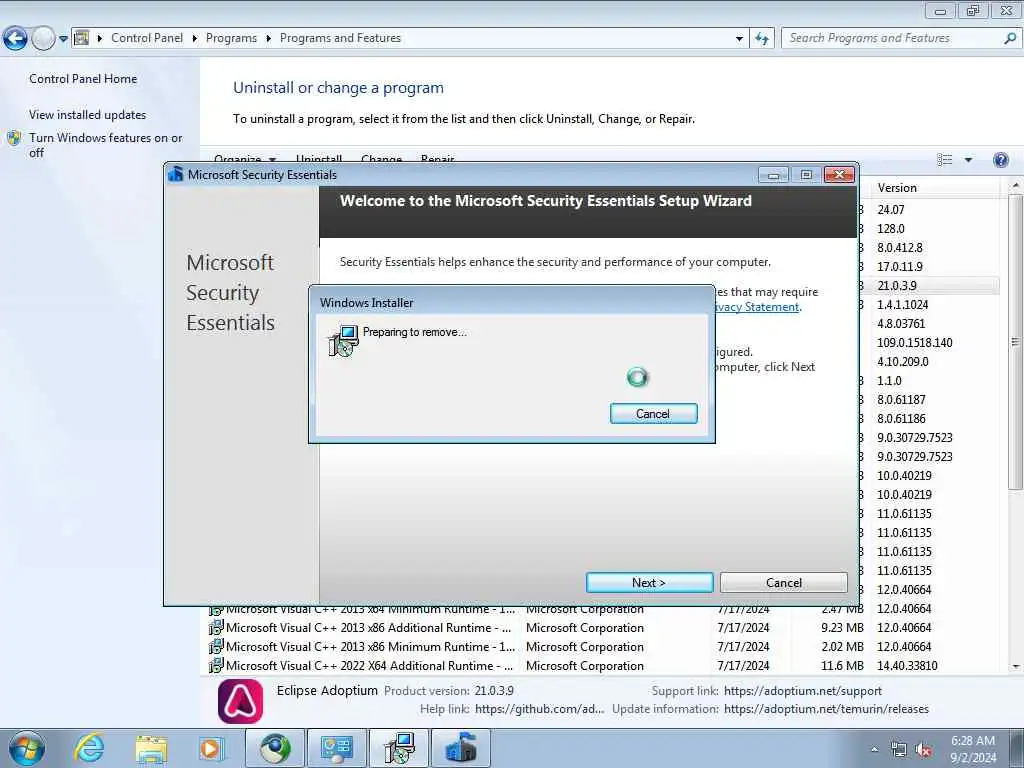Click the Windows Installer computer icon
The height and width of the screenshot is (768, 1024).
pos(343,340)
